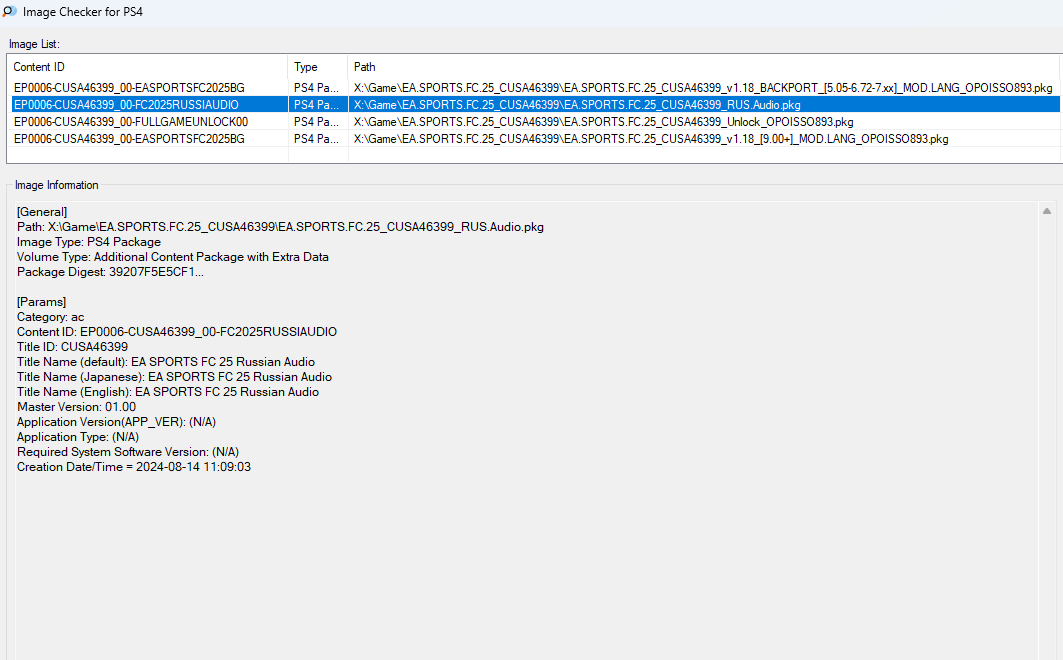Click the Unlock_OPOISSO893.pkg path cell

pos(603,122)
